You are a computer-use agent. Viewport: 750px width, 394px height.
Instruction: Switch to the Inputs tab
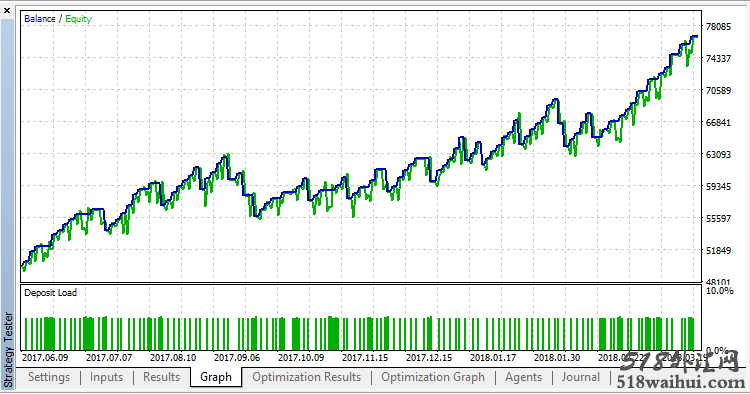click(106, 377)
